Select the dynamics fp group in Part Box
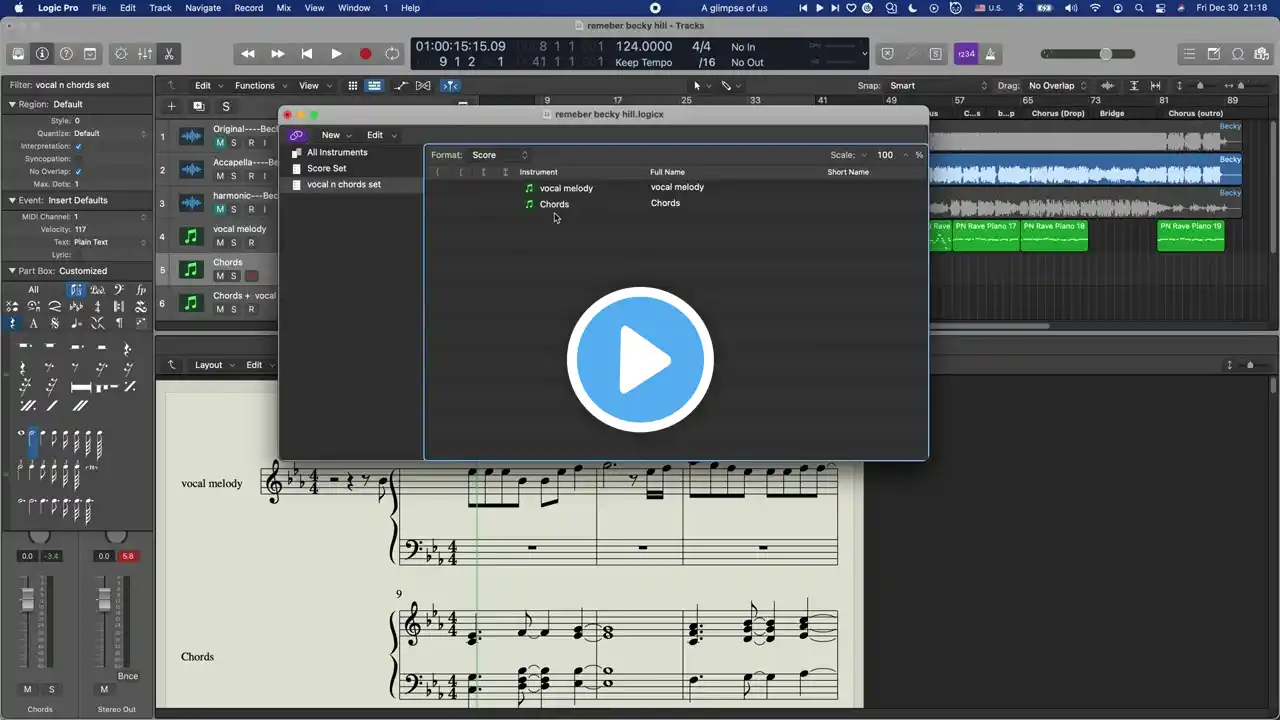The height and width of the screenshot is (720, 1280). (x=140, y=290)
